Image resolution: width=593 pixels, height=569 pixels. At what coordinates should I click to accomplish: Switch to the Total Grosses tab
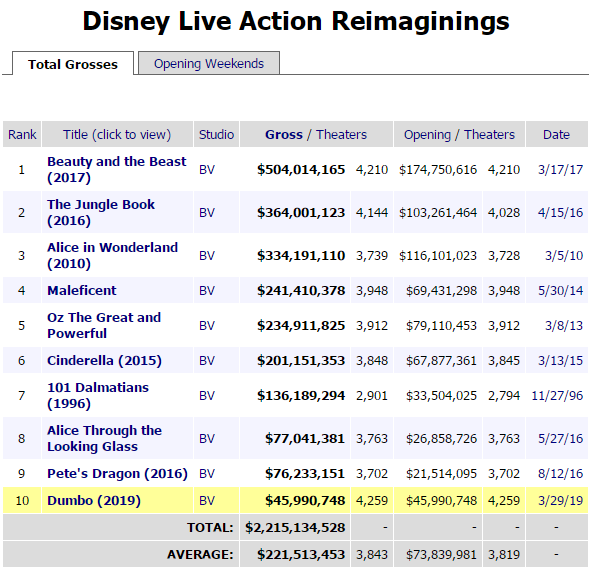tap(73, 64)
